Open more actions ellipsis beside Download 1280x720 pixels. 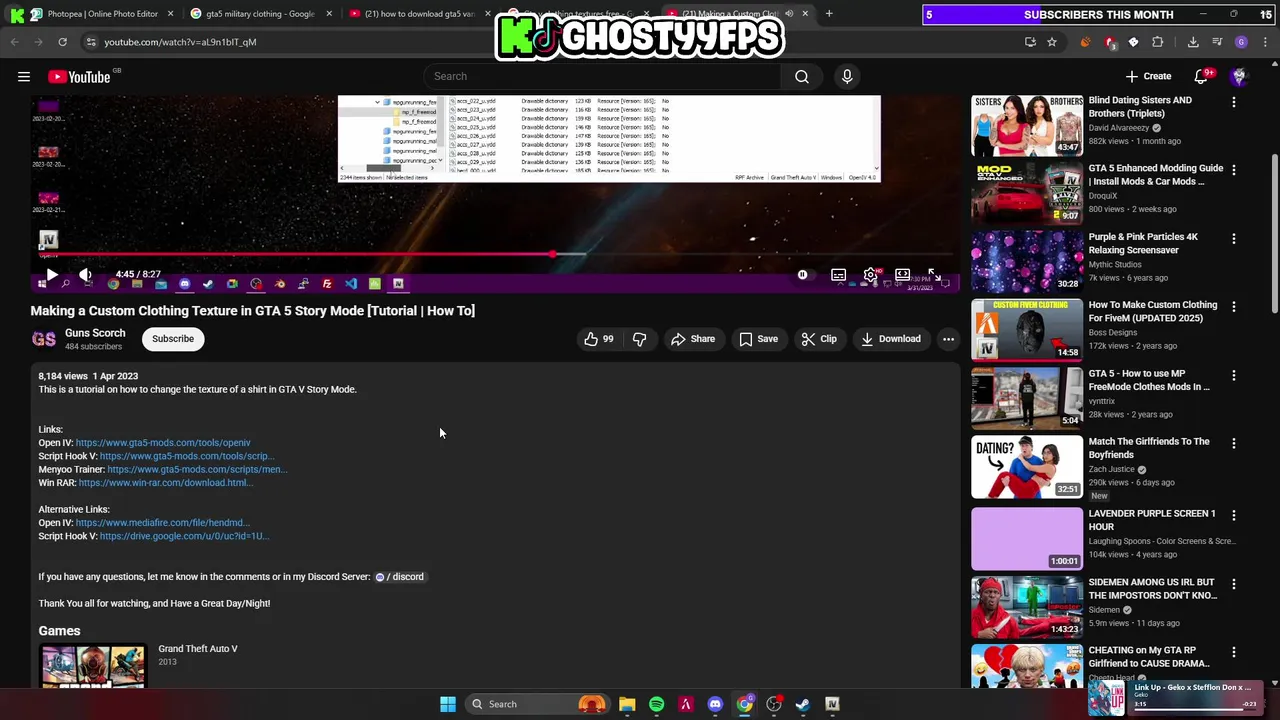click(x=948, y=339)
